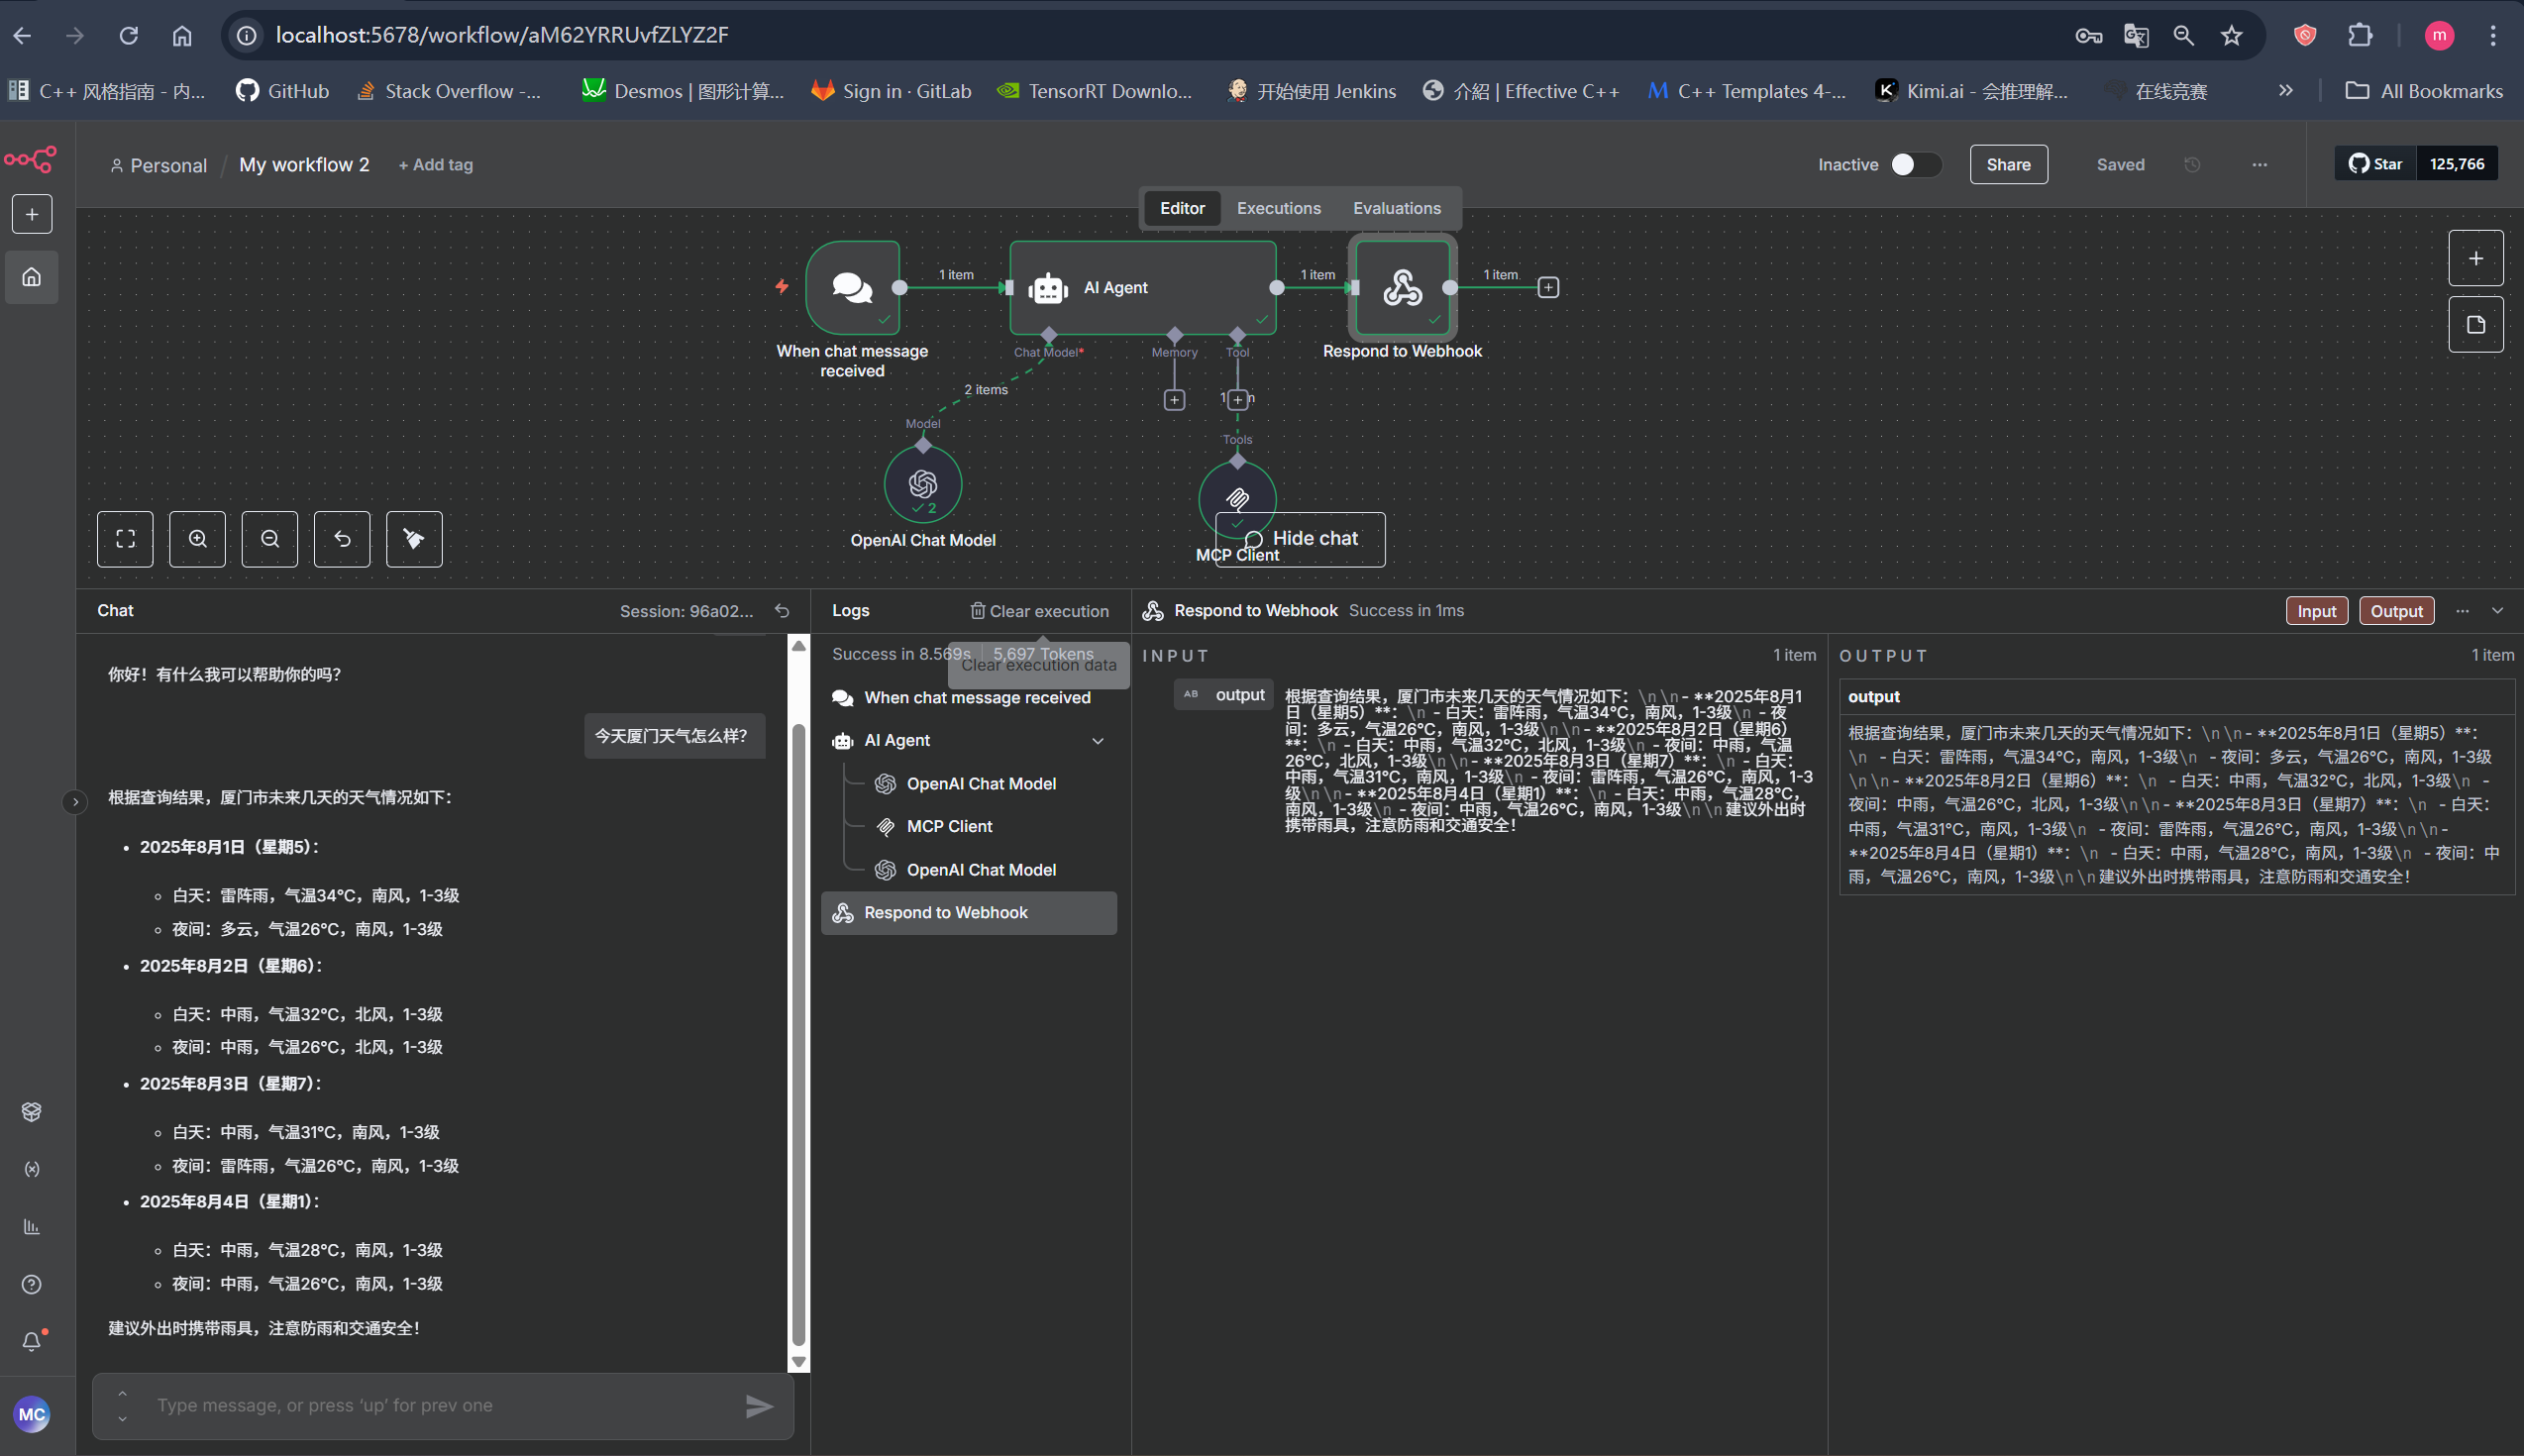This screenshot has height=1456, width=2524.
Task: Click the zoom out canvas button
Action: 270,539
